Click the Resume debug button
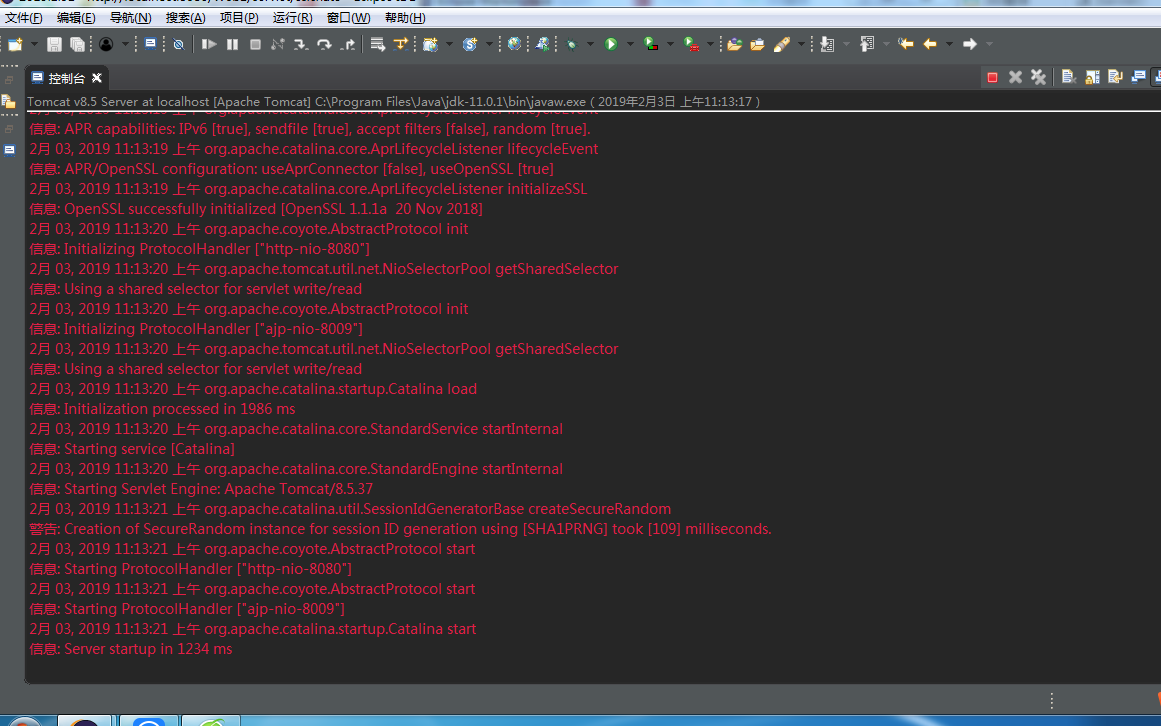This screenshot has width=1161, height=726. tap(209, 44)
